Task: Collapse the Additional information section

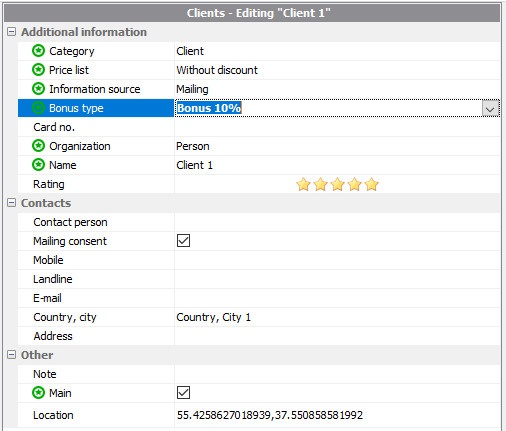Action: click(11, 32)
